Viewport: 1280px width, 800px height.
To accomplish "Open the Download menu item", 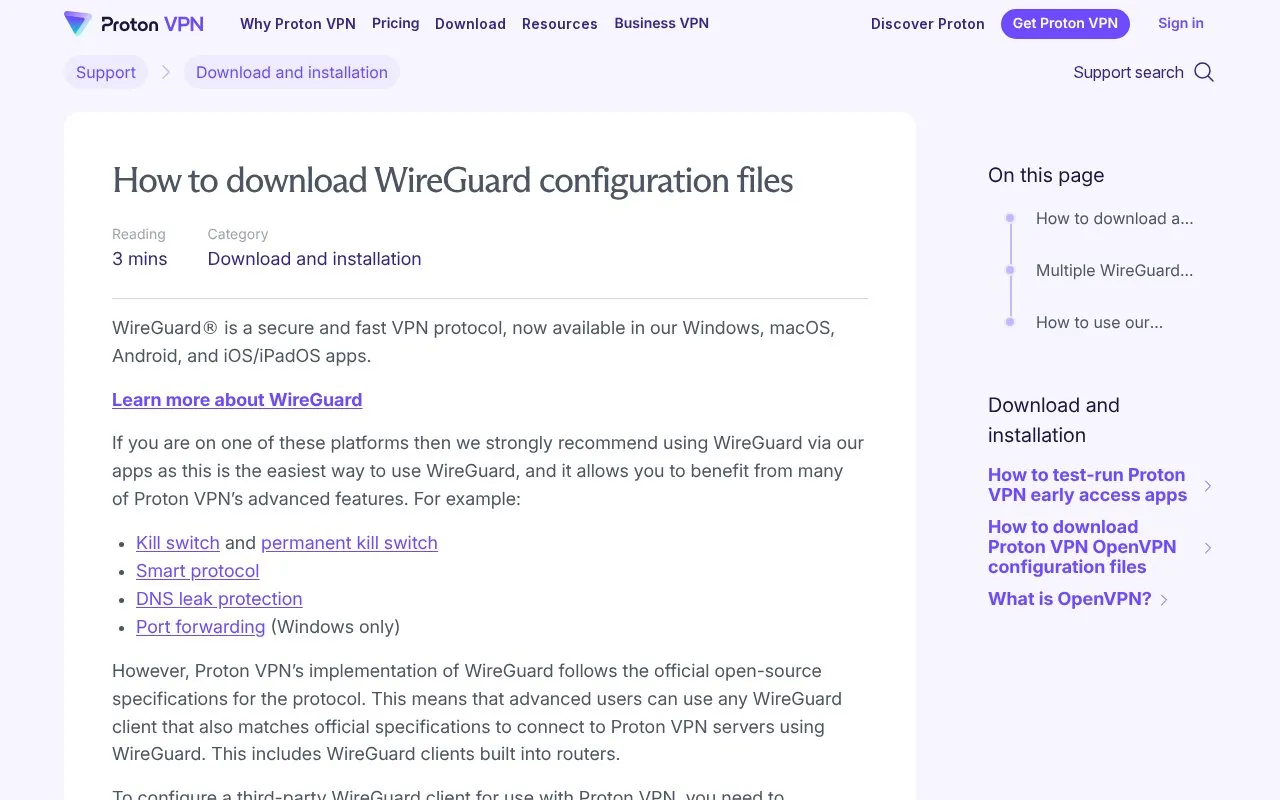I will (470, 23).
